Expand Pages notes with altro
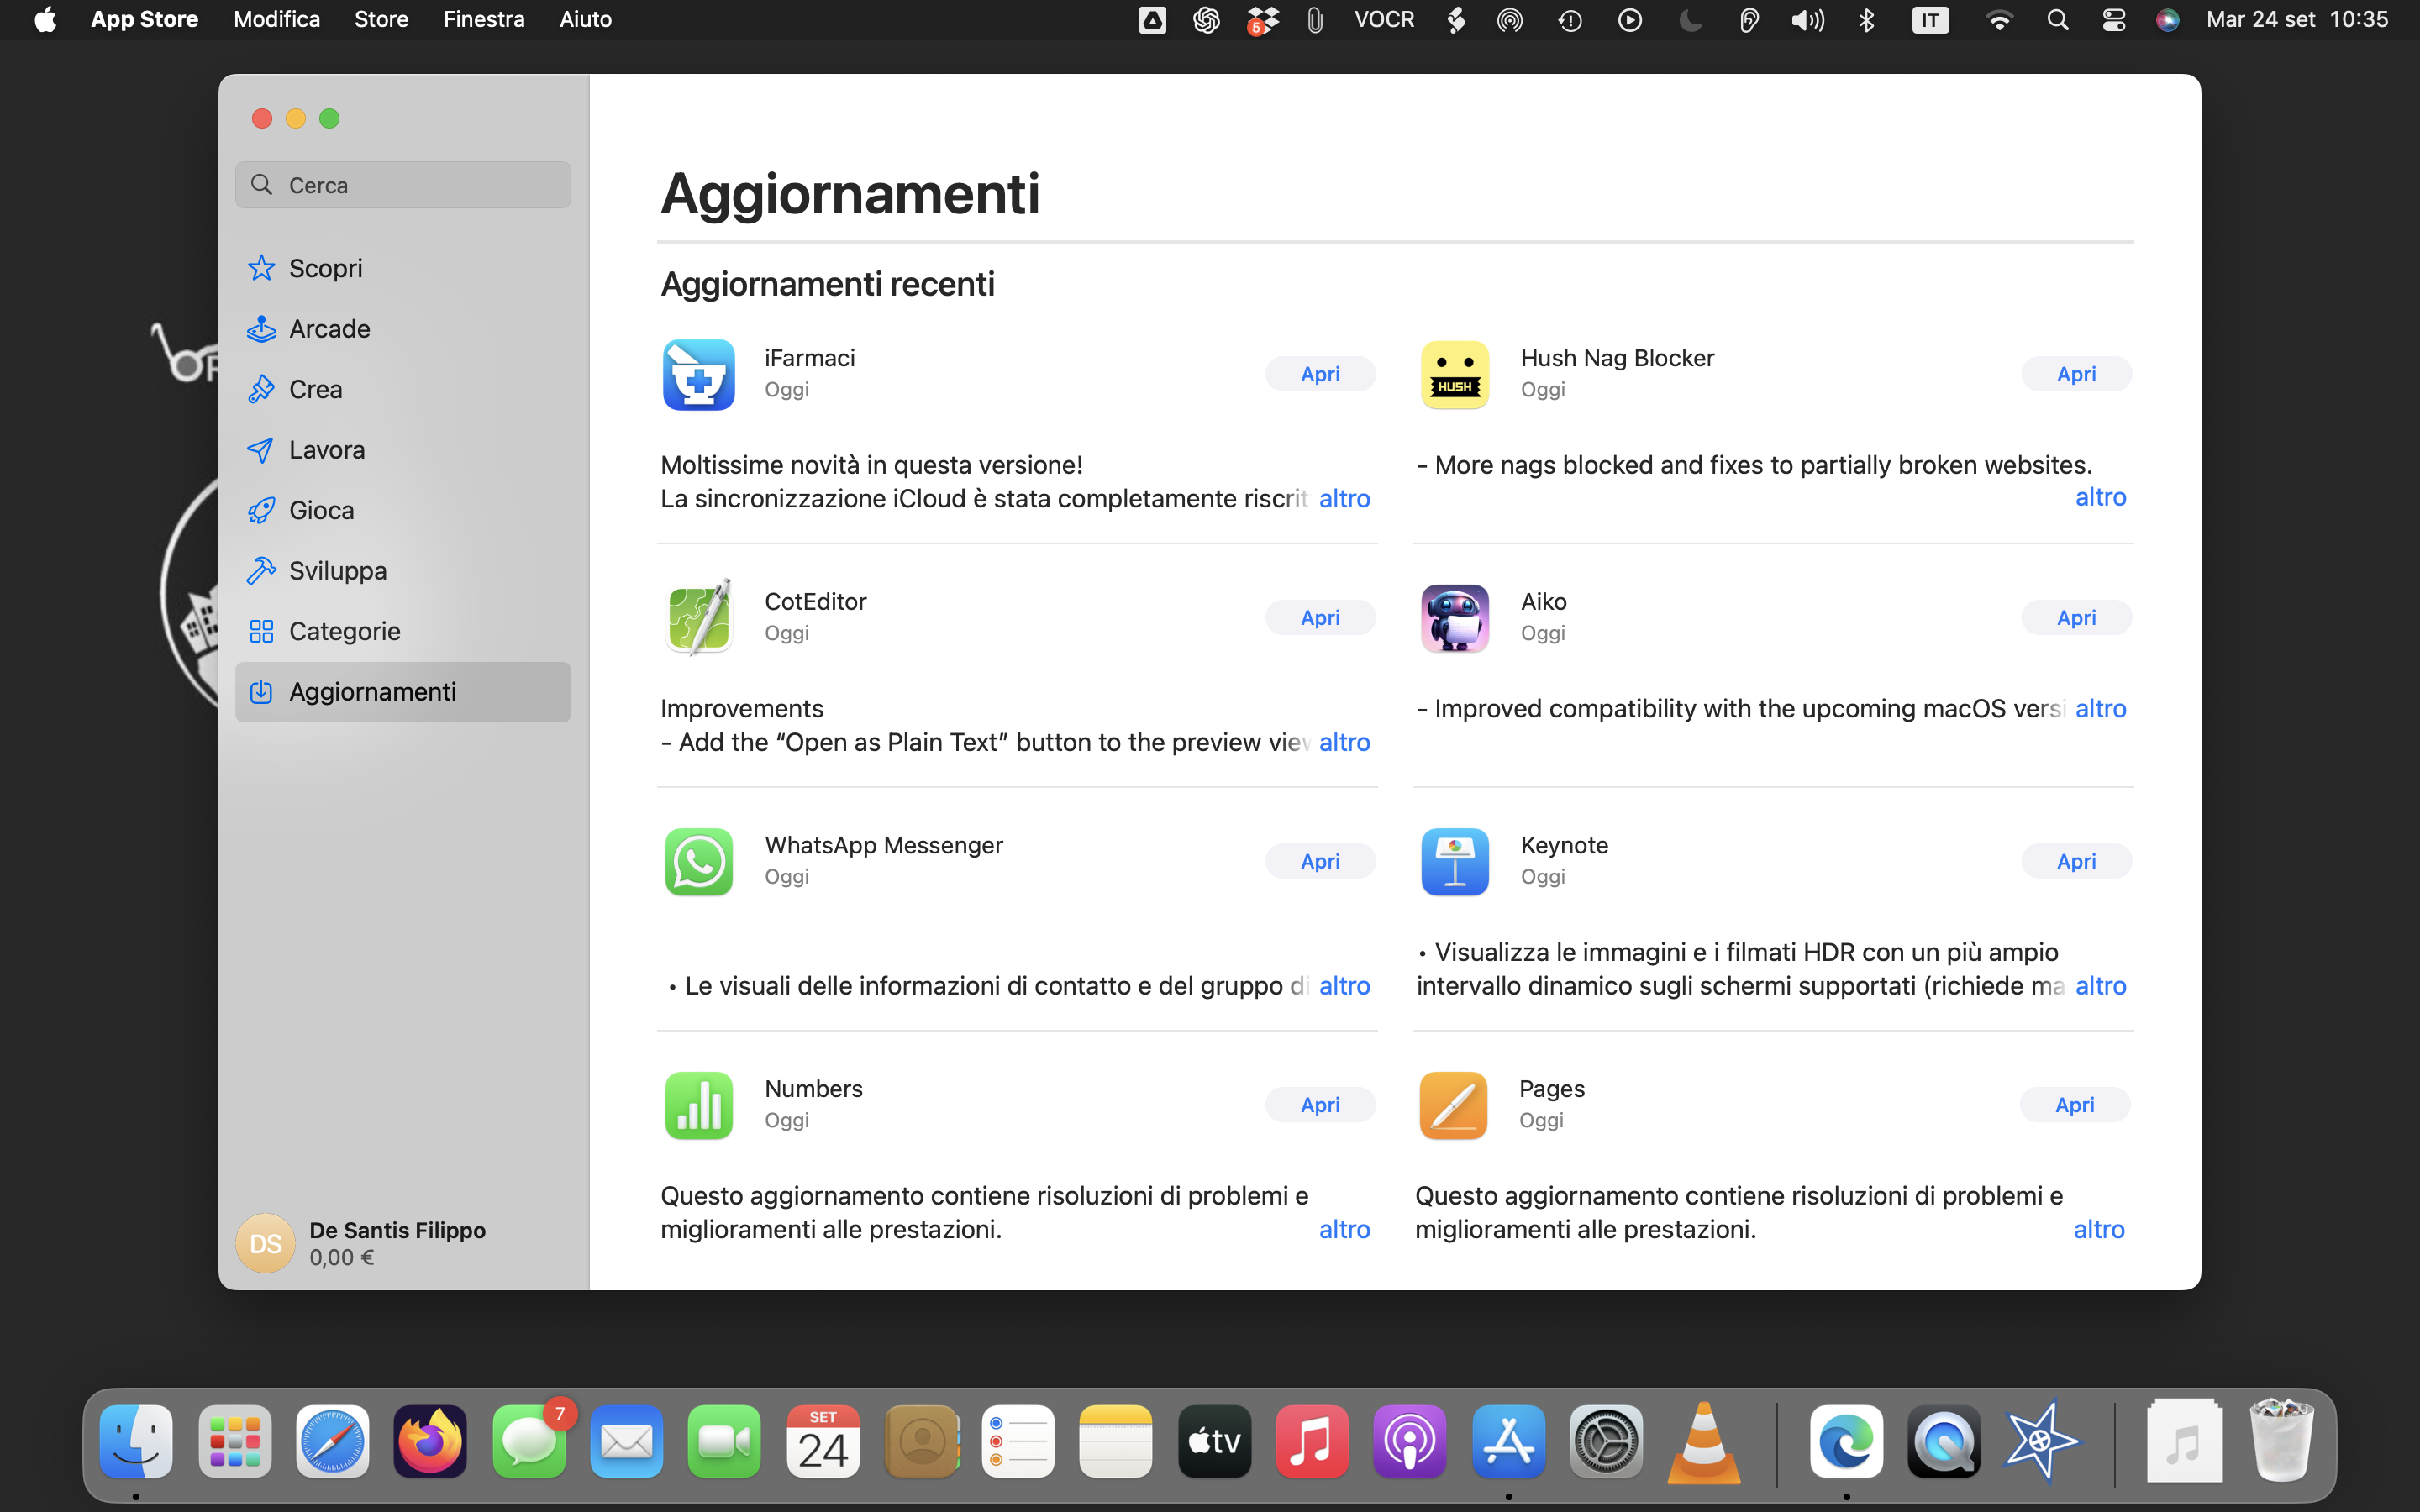This screenshot has width=2420, height=1512. pos(2098,1229)
